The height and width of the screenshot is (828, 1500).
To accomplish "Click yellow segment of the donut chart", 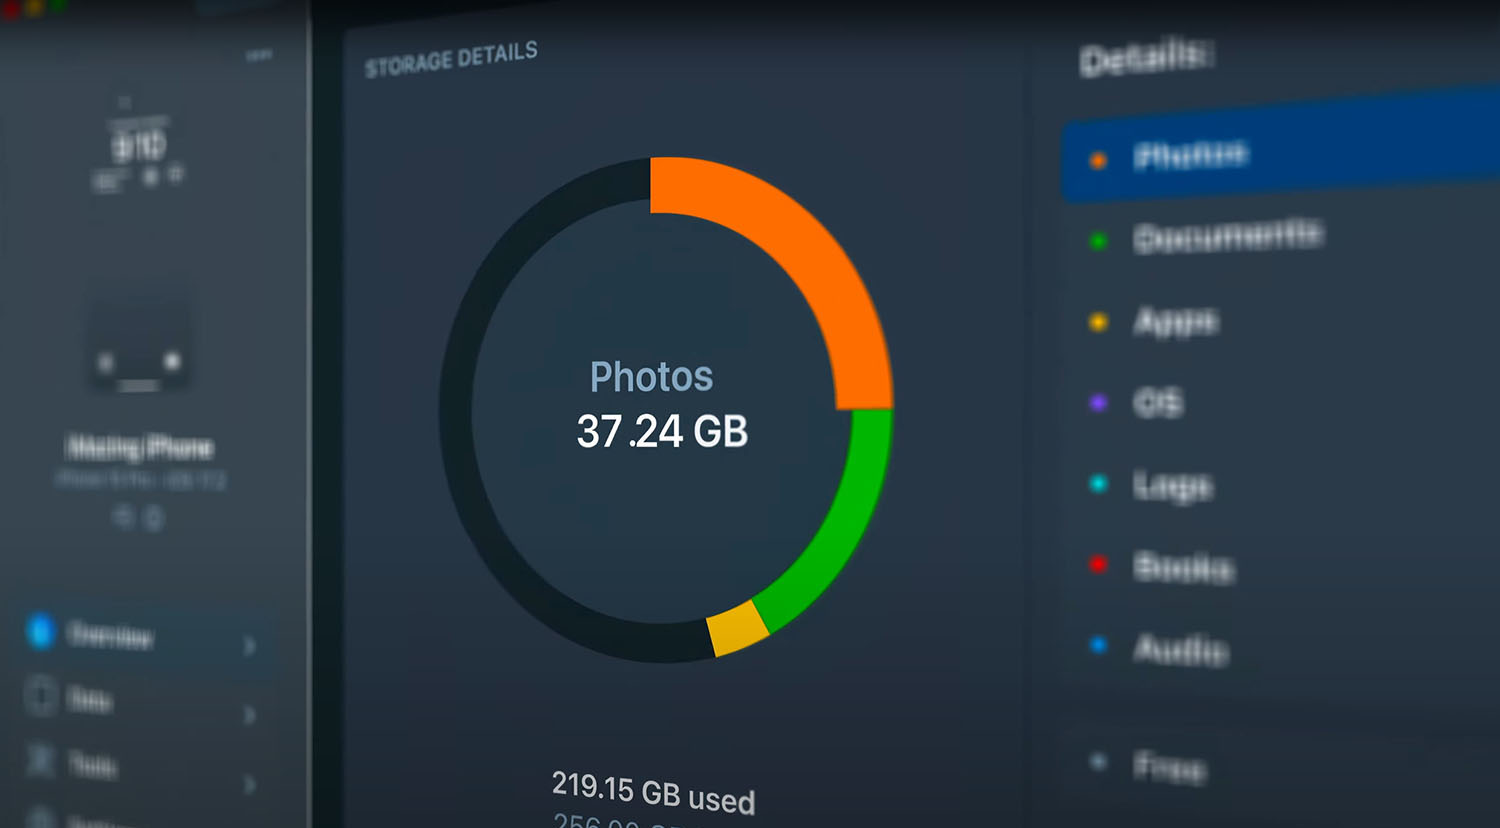I will (x=737, y=629).
